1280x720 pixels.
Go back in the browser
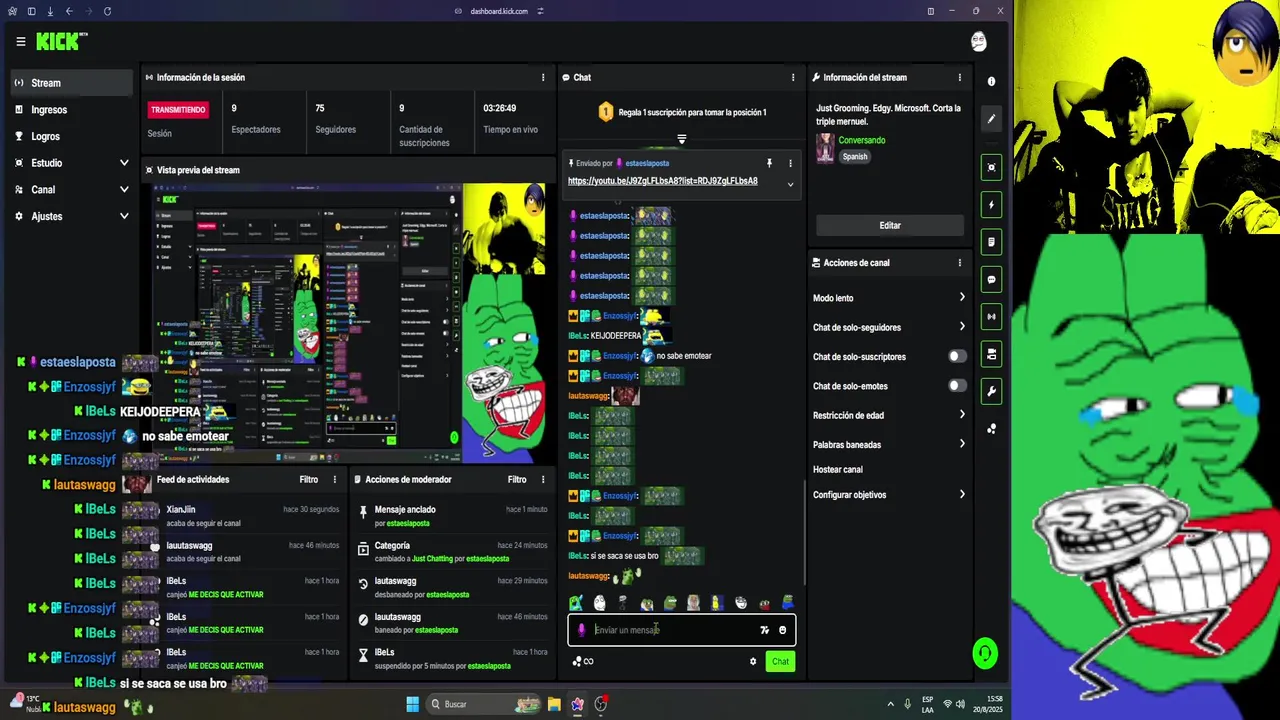69,11
